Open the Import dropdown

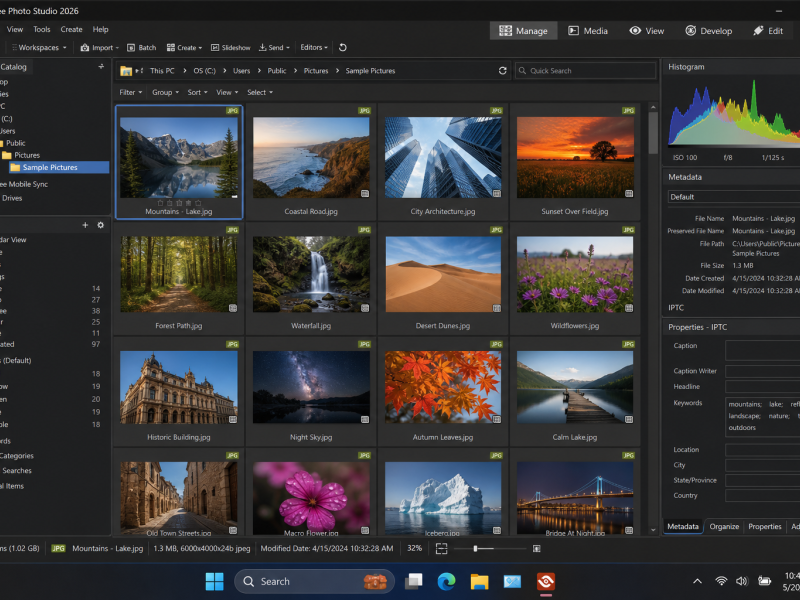[99, 47]
